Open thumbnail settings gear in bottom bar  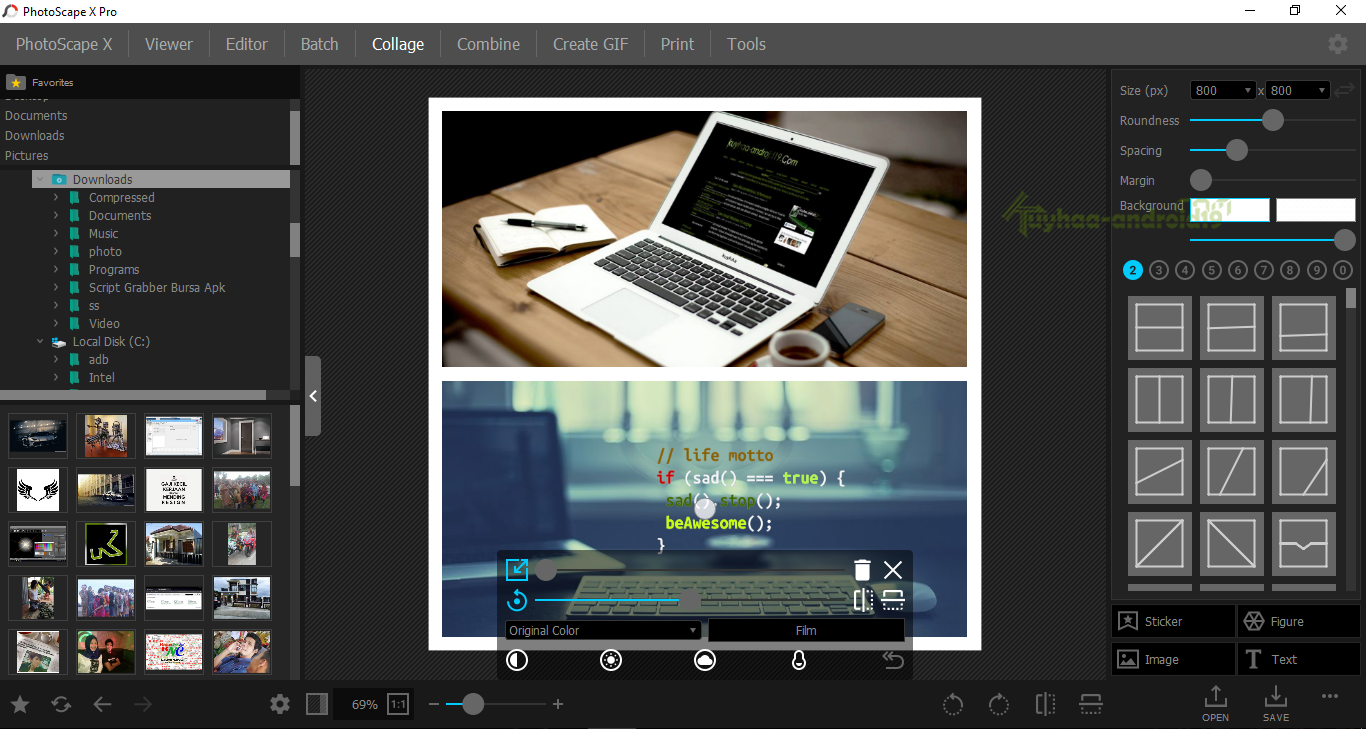(280, 705)
